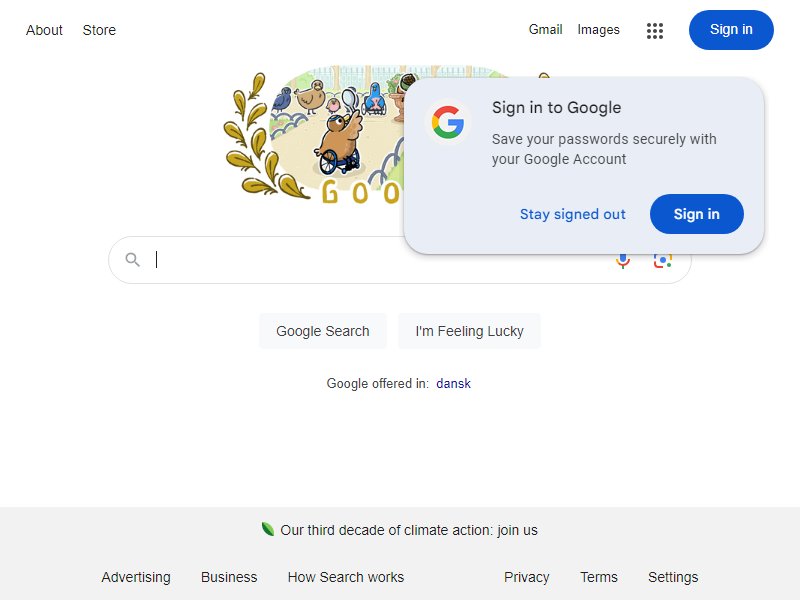
Task: Click Sign in inside the popup
Action: click(696, 214)
